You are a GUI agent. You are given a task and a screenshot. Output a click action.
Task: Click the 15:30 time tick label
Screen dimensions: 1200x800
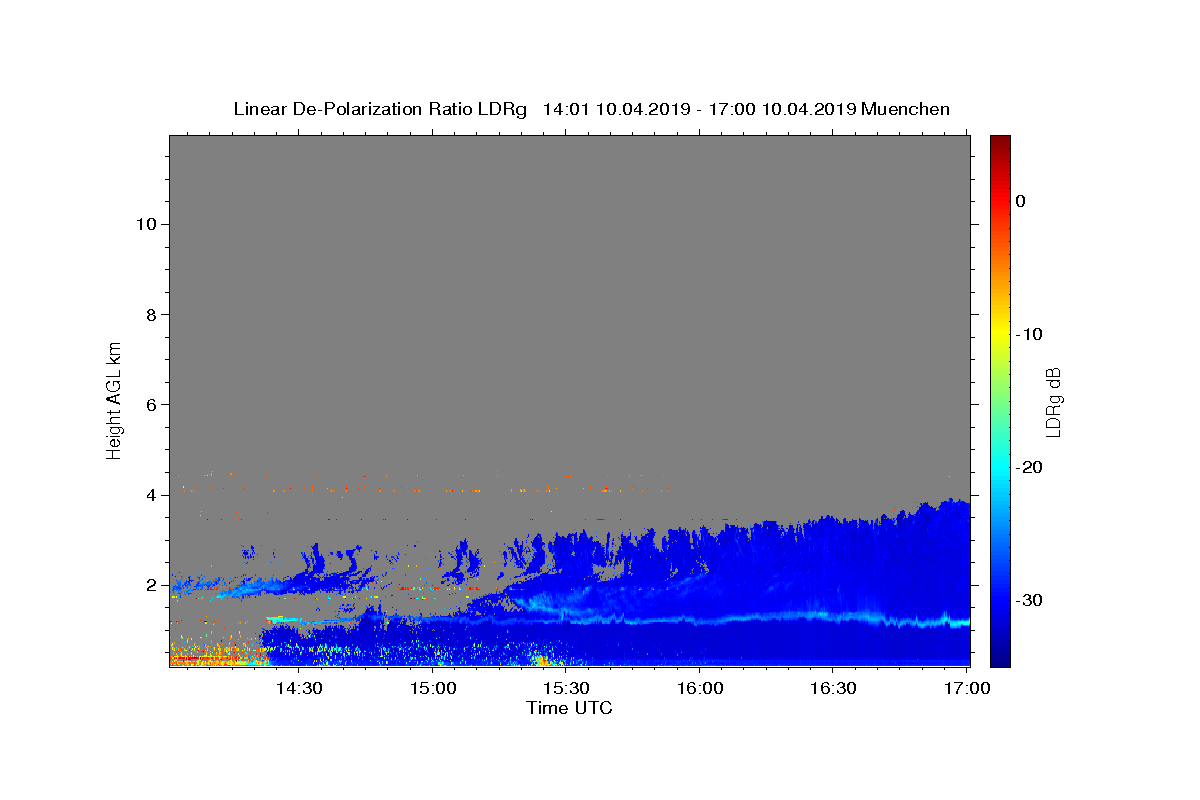tap(566, 688)
